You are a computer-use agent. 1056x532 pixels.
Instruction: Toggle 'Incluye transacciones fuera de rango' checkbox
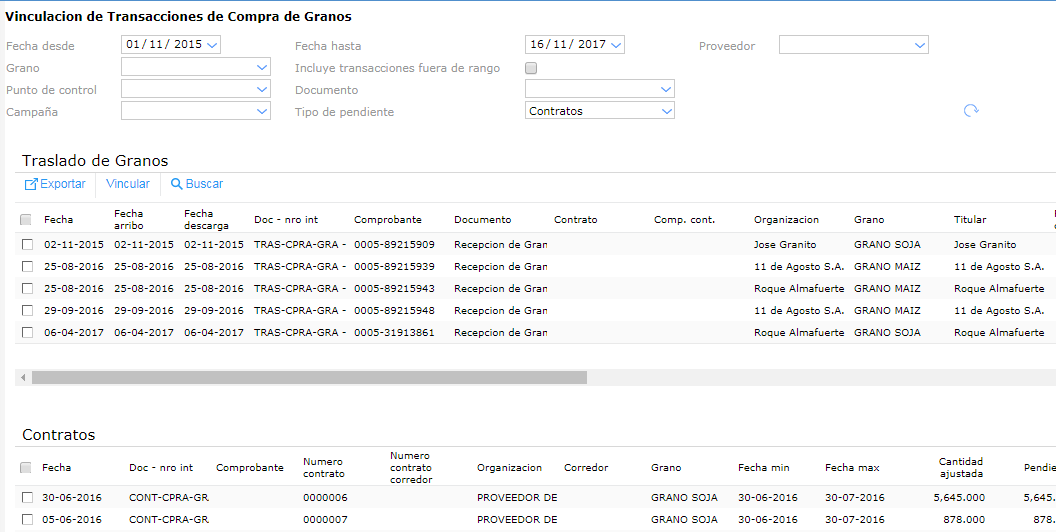coord(531,68)
